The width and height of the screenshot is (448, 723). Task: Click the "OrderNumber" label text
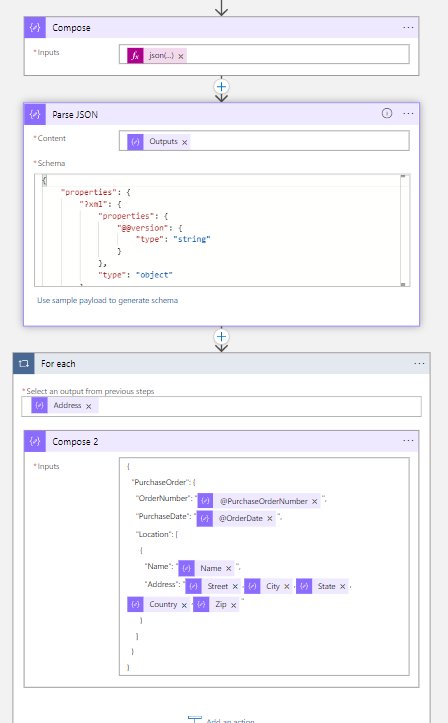pos(163,498)
